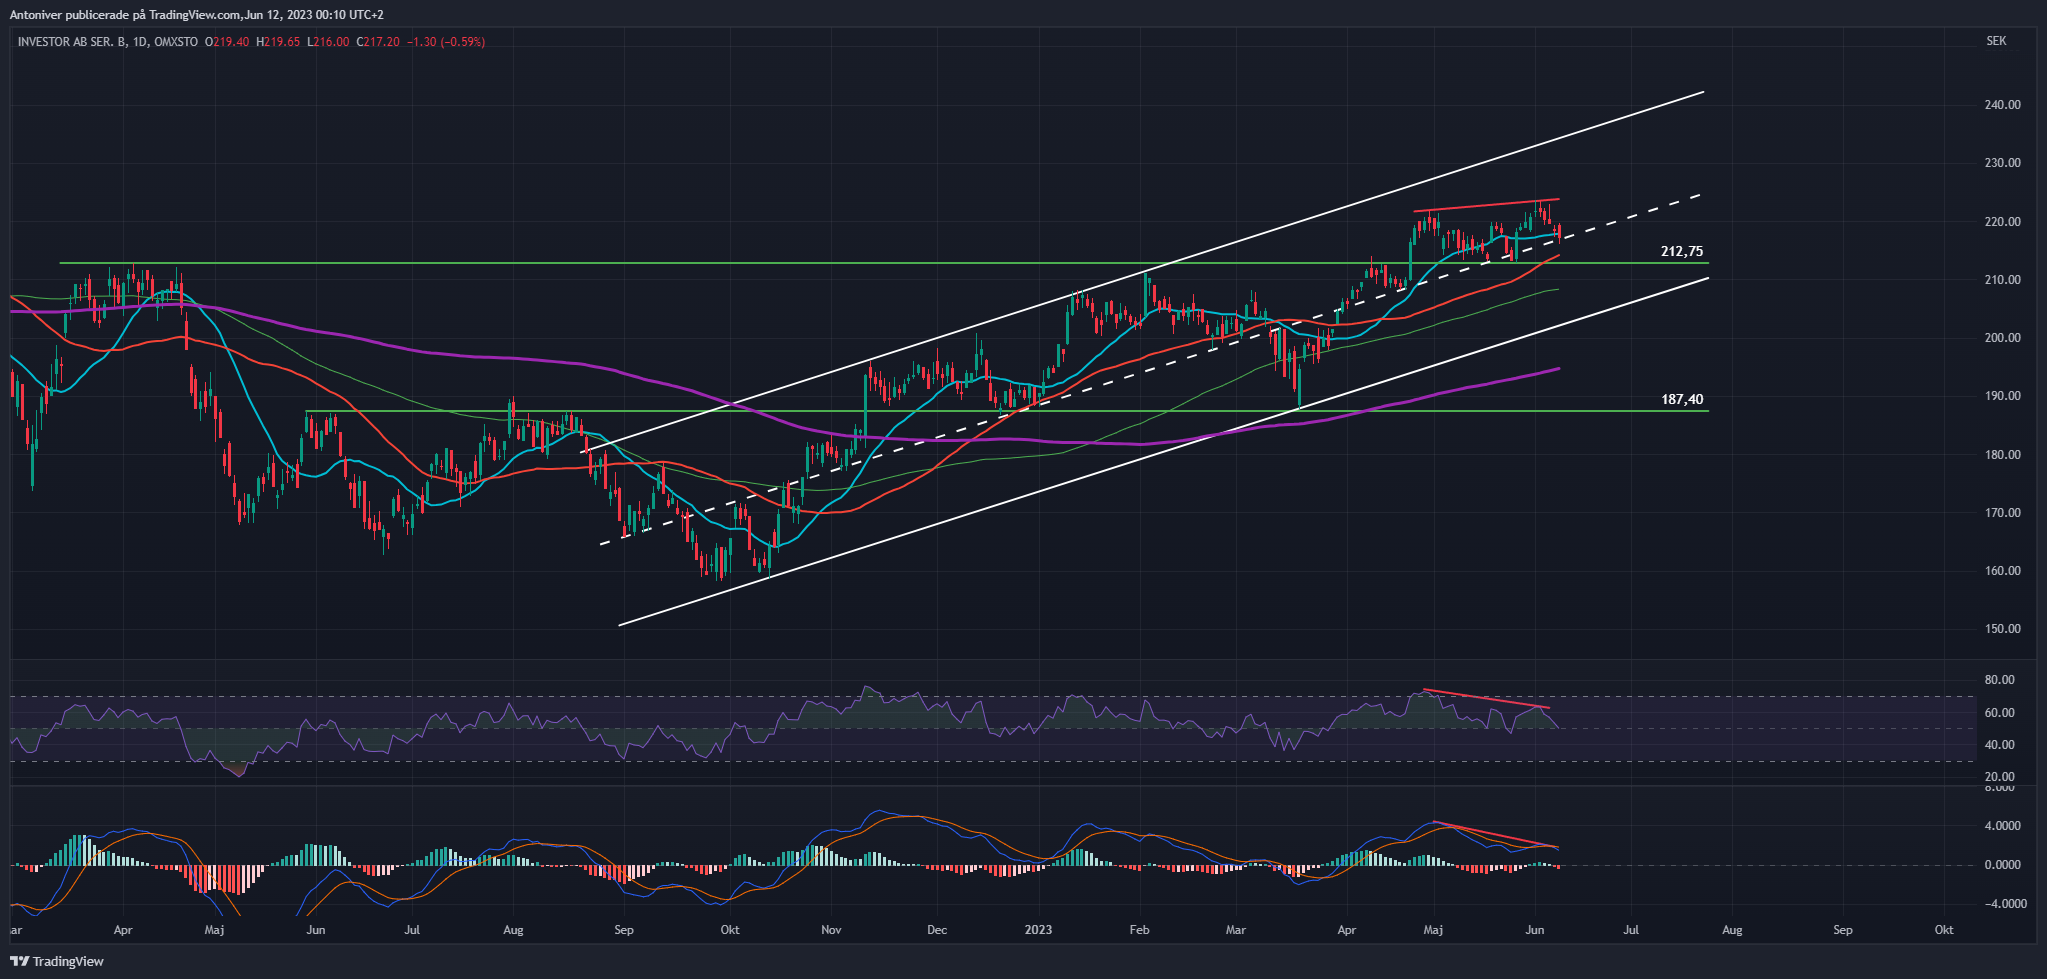Select the 212,75 resistance level label

point(1681,252)
